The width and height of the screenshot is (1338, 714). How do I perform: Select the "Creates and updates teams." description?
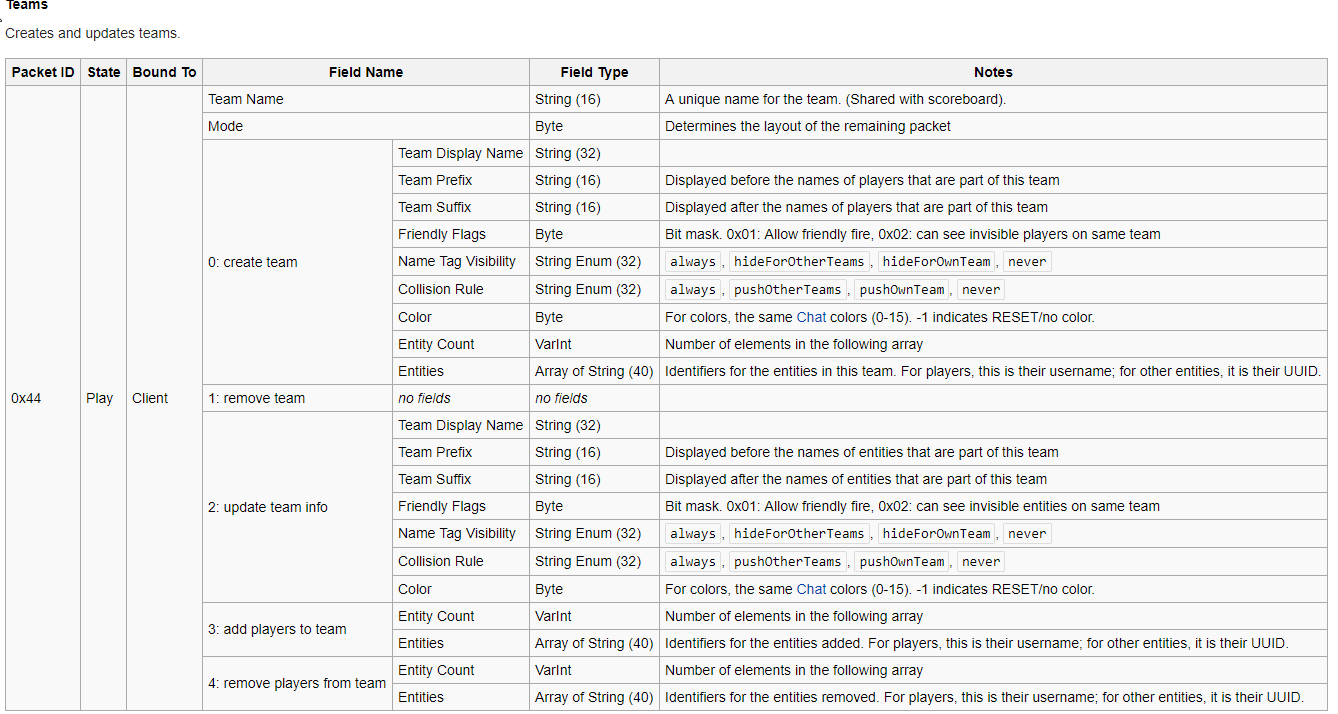pos(92,33)
